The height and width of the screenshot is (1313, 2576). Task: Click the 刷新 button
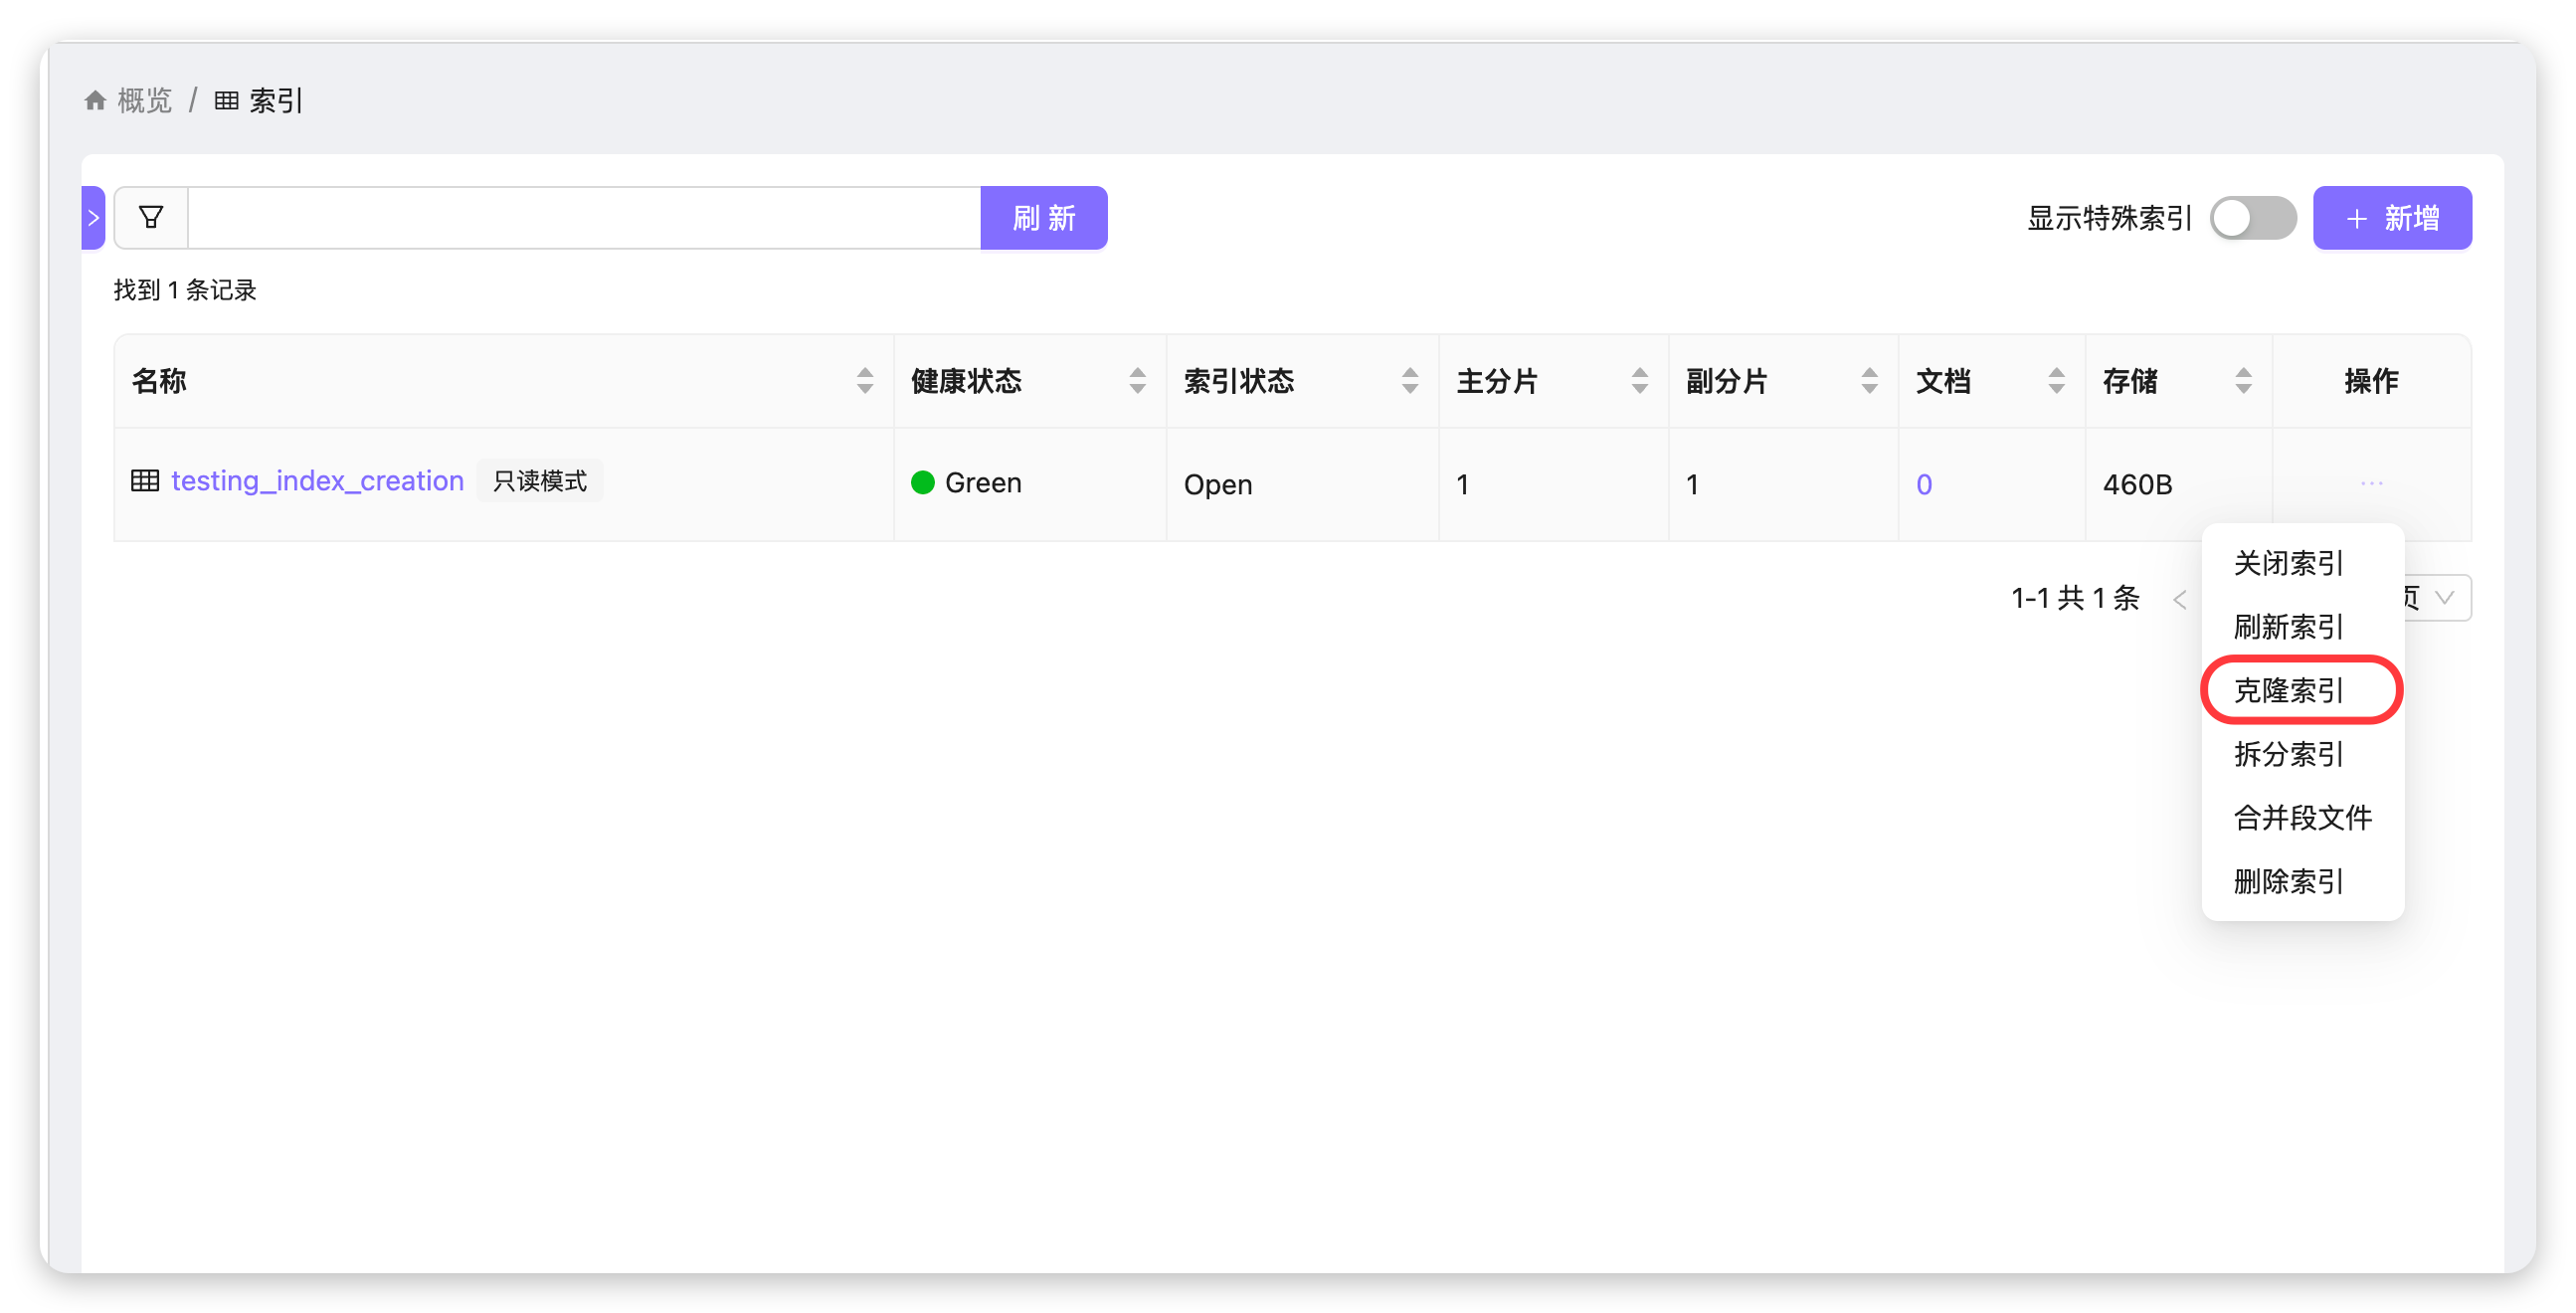click(1043, 218)
